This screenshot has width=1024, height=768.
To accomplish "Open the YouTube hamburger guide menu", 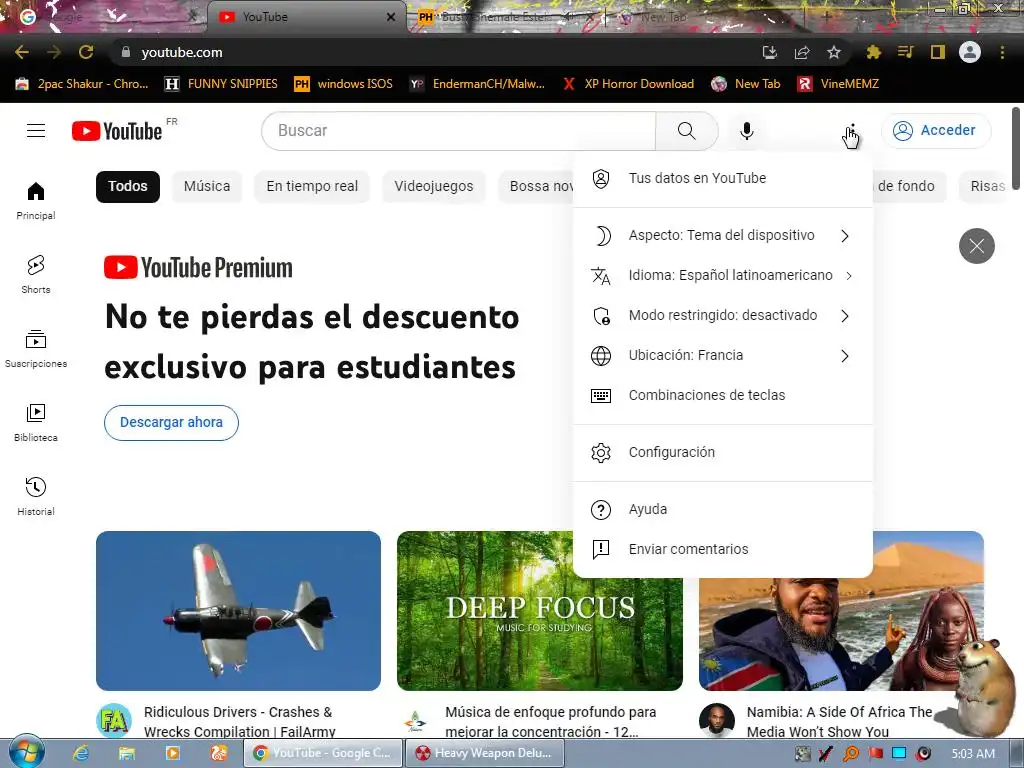I will [36, 131].
